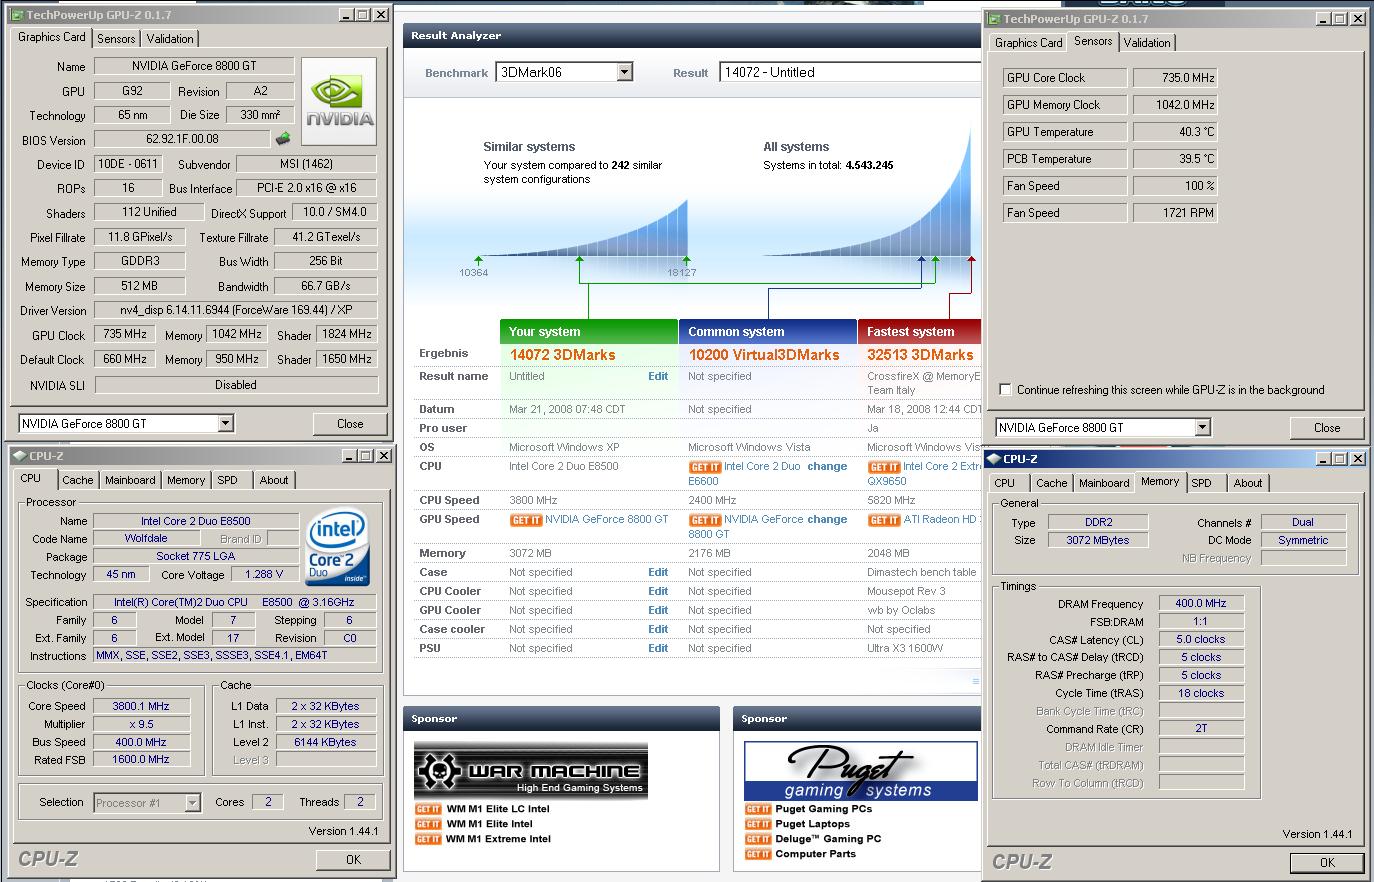1374x882 pixels.
Task: Click the Your system header bar
Action: [589, 331]
